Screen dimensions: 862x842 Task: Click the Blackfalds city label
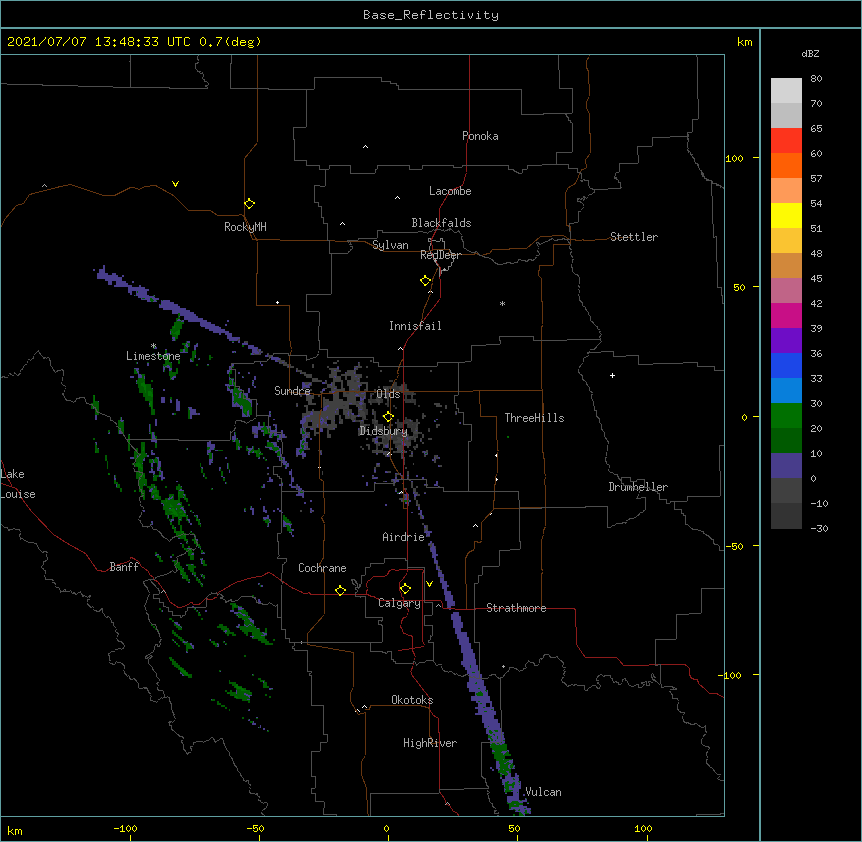tap(441, 223)
